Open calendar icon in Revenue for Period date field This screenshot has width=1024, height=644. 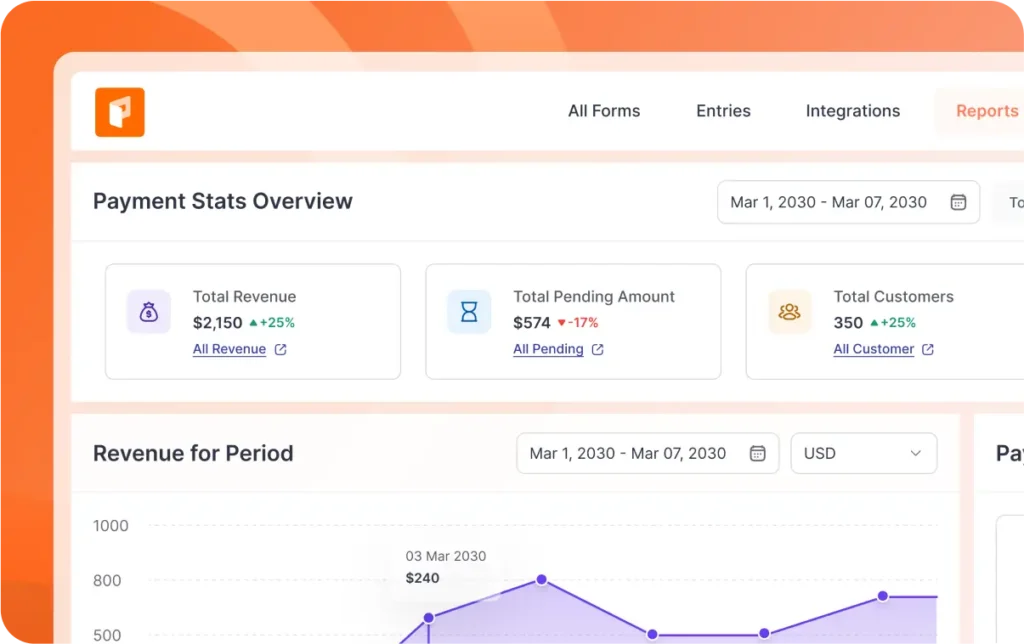tap(758, 453)
